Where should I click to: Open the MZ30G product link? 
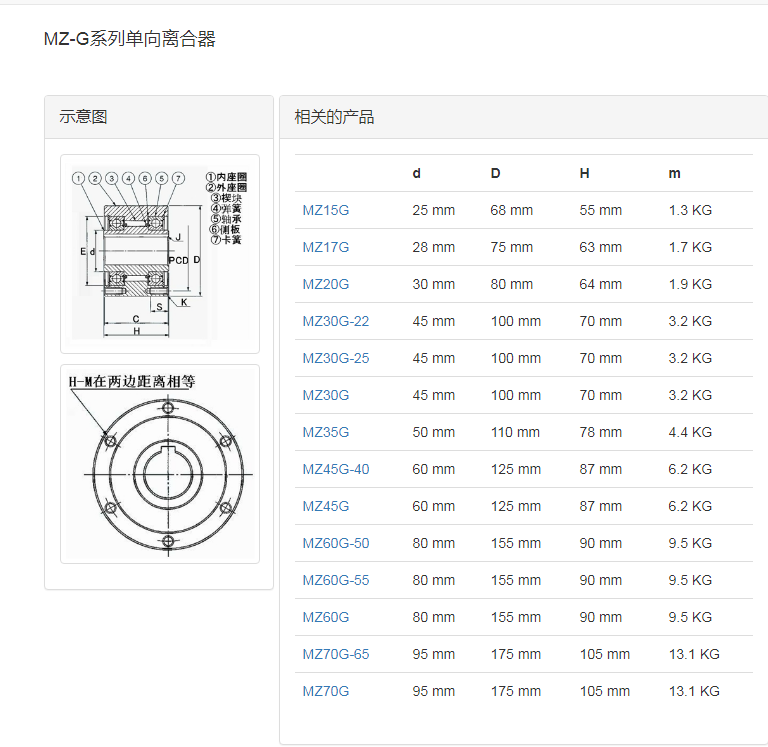[x=325, y=395]
